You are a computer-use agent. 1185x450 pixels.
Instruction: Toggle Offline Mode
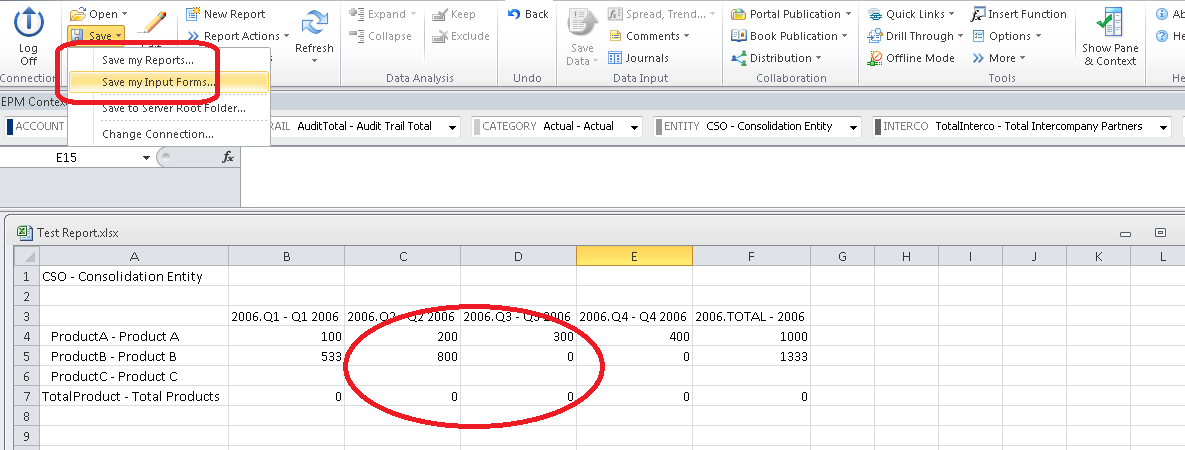tap(910, 58)
